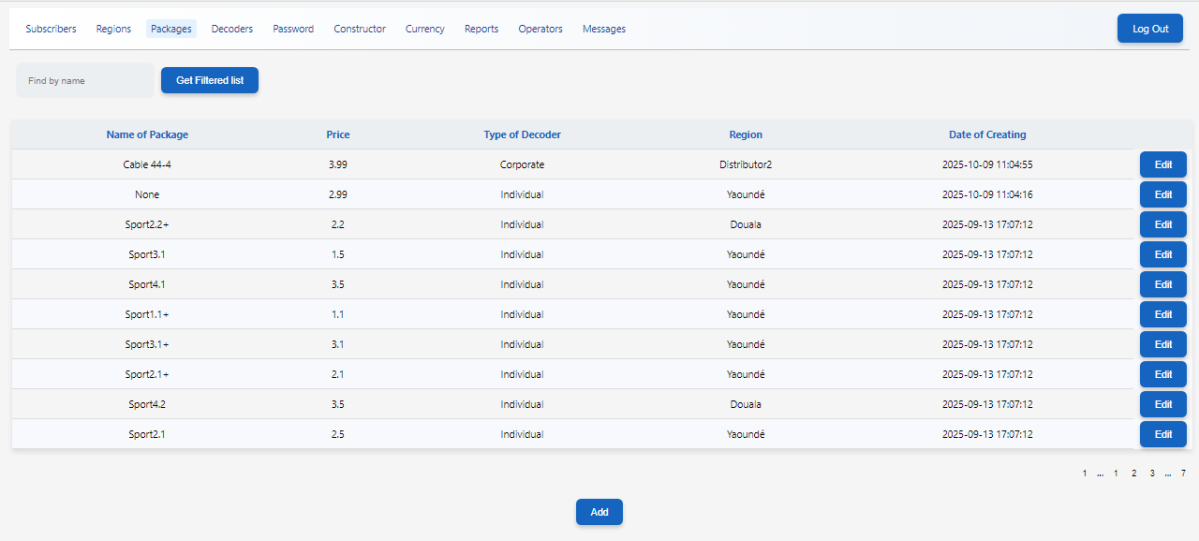Edit the Sport2.2+ package row

1162,225
